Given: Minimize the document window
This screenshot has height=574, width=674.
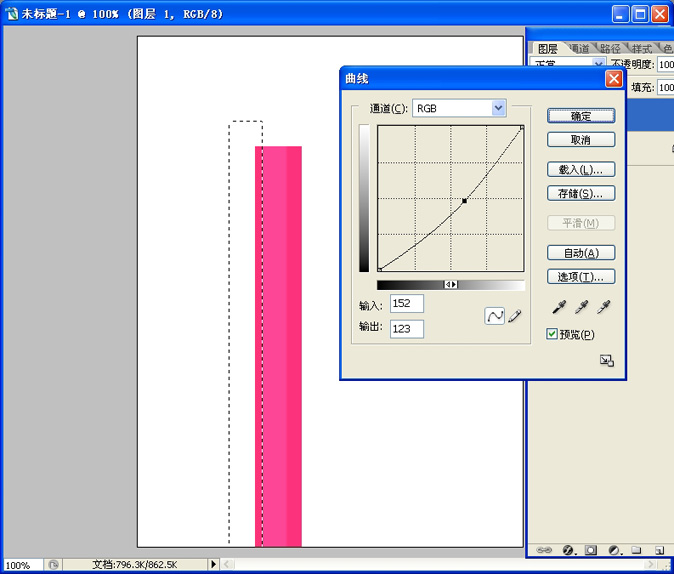Looking at the screenshot, I should (619, 14).
